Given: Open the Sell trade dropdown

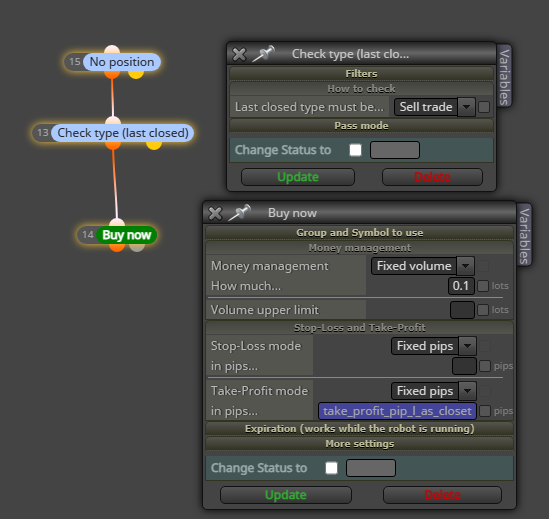Looking at the screenshot, I should pyautogui.click(x=434, y=107).
